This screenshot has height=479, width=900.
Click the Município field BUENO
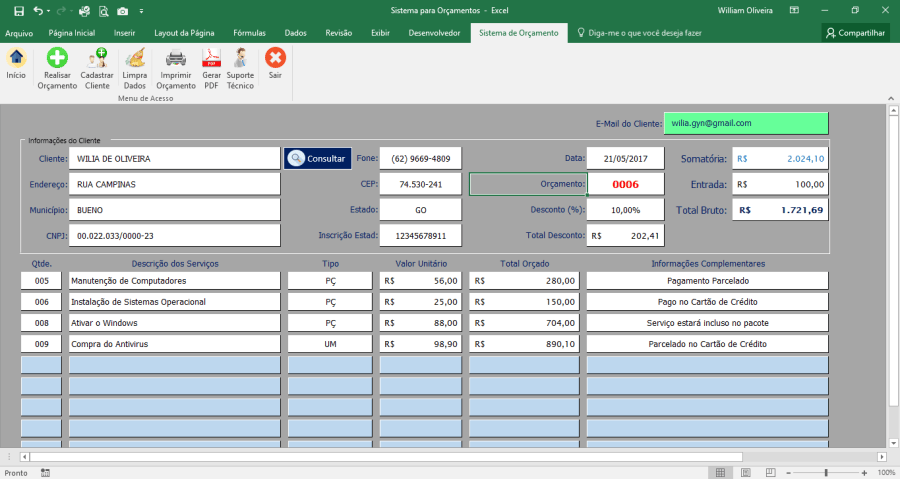pyautogui.click(x=174, y=210)
